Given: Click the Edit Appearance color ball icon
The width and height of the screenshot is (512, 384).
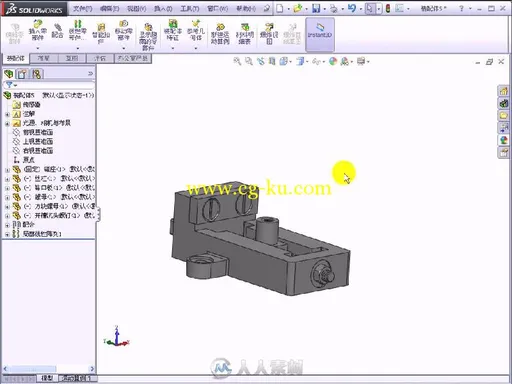Looking at the screenshot, I should [333, 61].
